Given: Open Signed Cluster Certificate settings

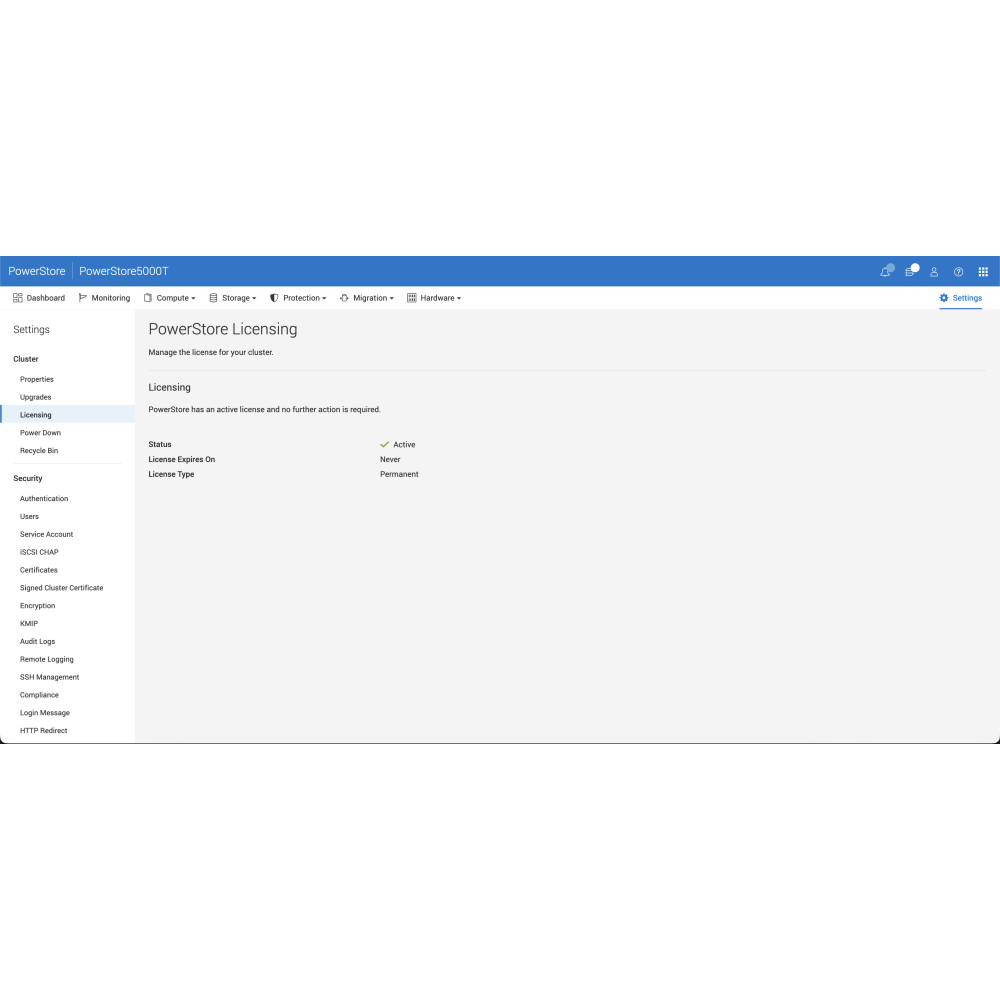Looking at the screenshot, I should tap(61, 588).
